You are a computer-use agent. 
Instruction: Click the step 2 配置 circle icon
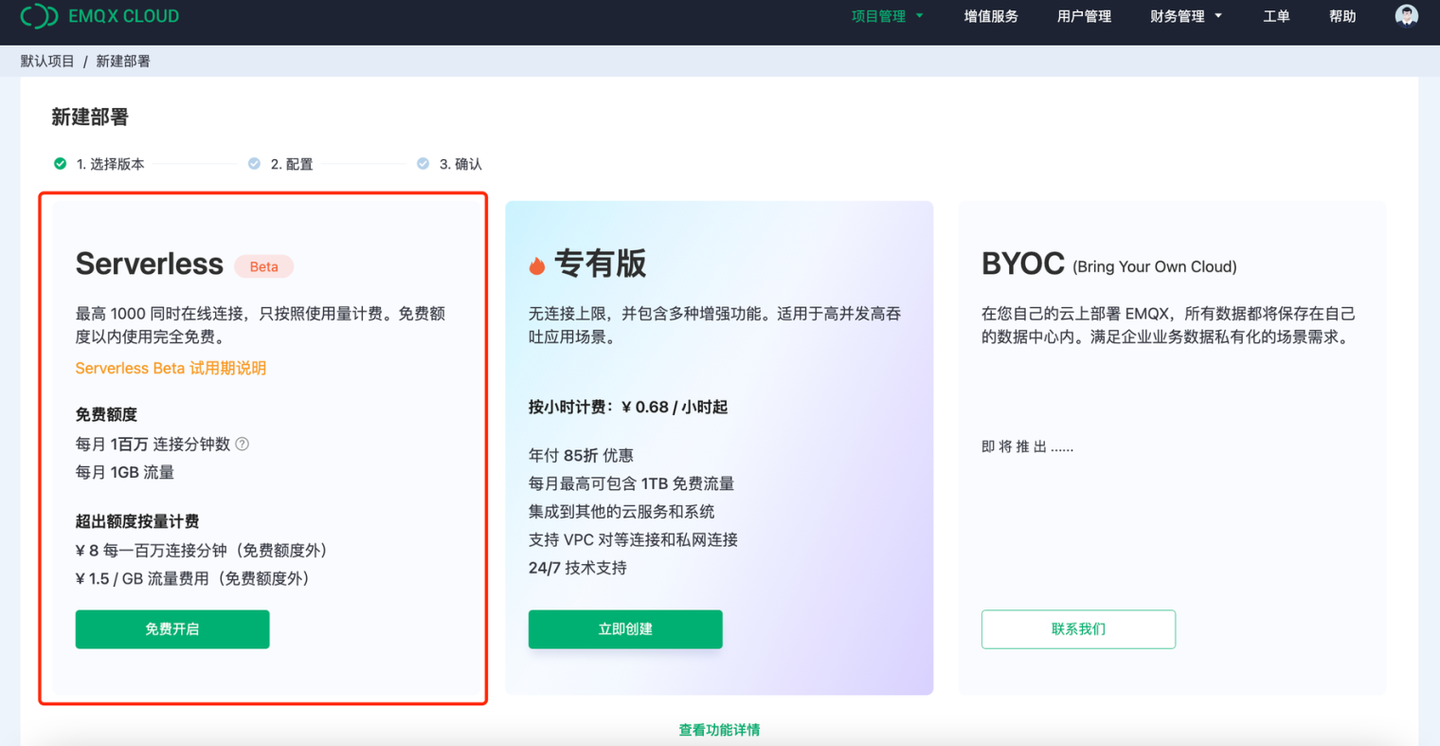click(254, 163)
